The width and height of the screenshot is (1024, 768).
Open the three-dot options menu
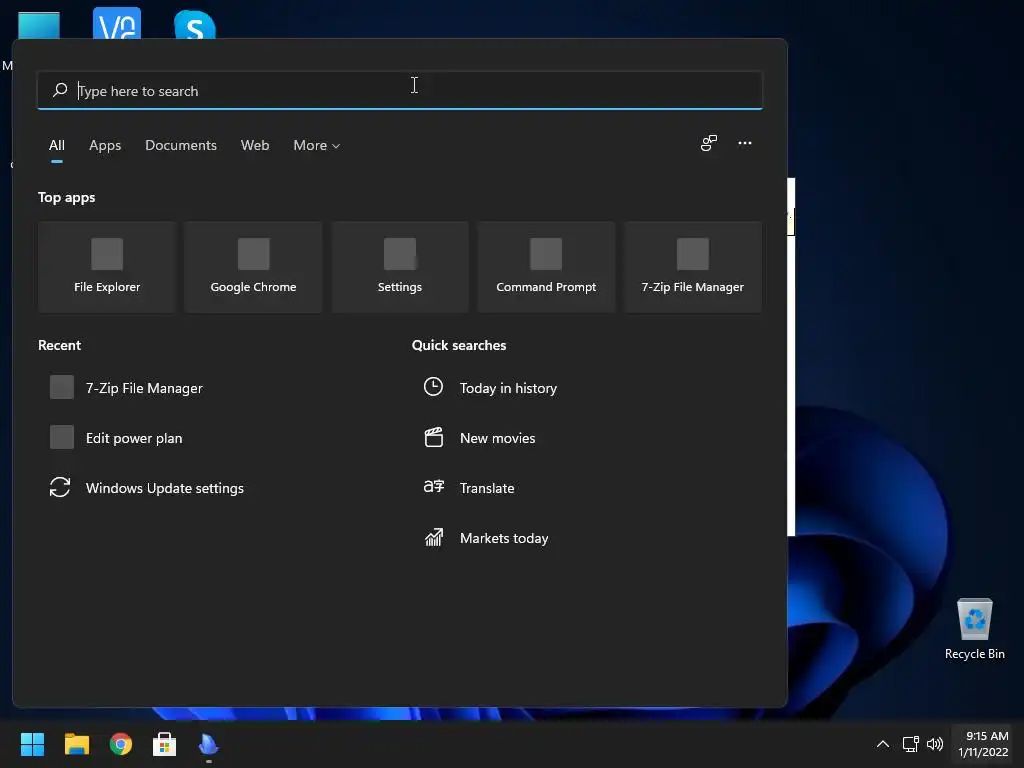744,143
